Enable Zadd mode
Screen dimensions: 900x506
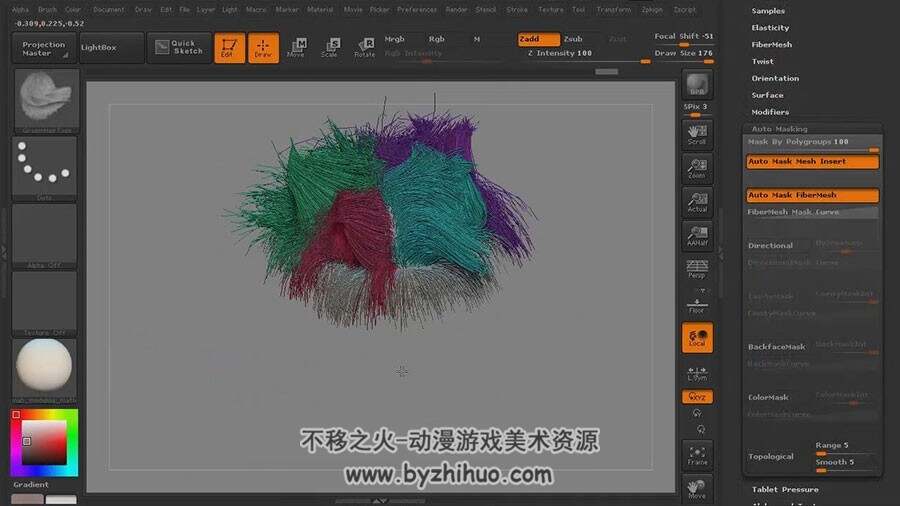538,39
